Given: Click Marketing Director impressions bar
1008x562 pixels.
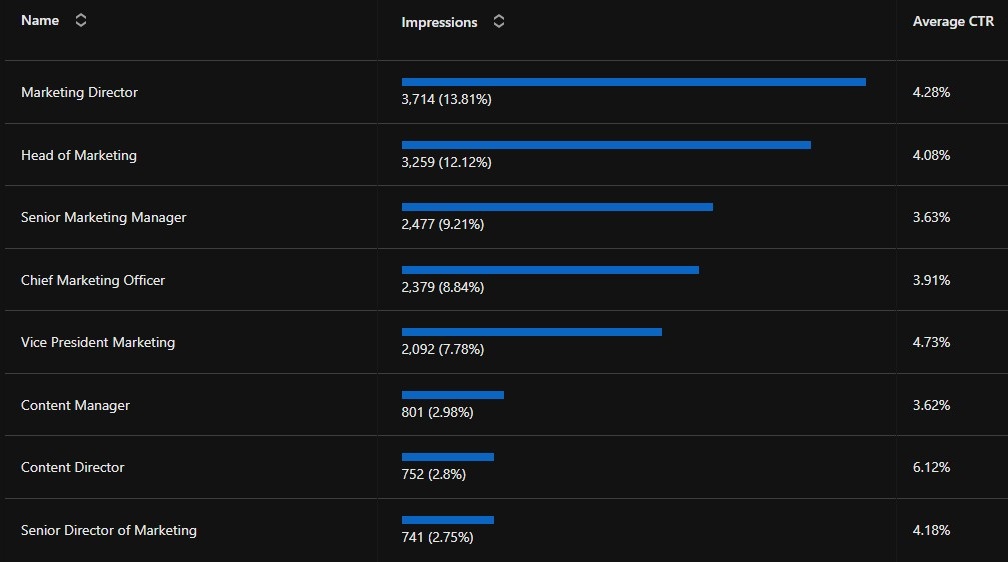Looking at the screenshot, I should tap(633, 82).
